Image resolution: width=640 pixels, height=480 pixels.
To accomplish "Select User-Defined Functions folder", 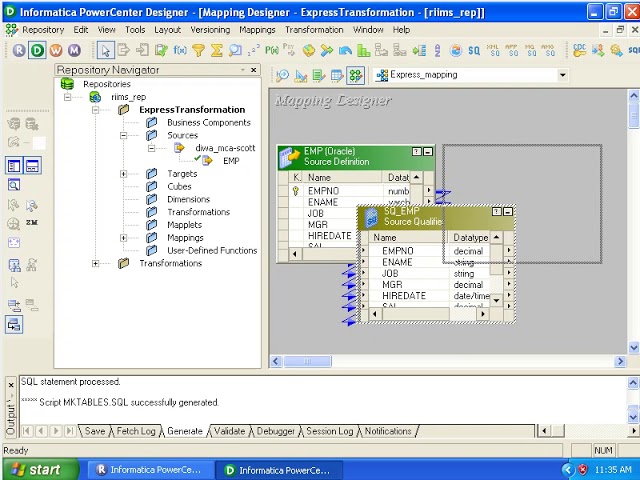I will click(212, 250).
